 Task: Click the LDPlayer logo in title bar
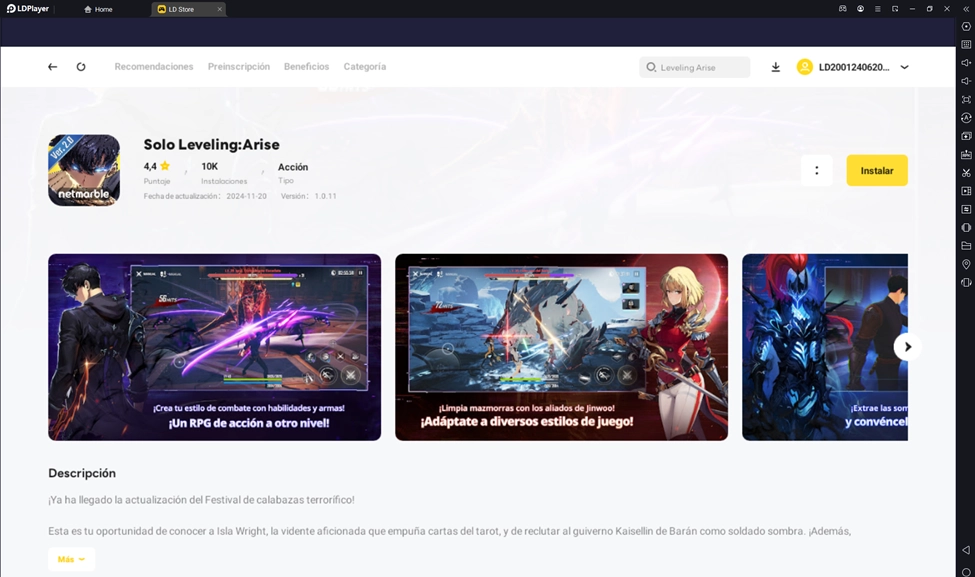click(x=27, y=9)
